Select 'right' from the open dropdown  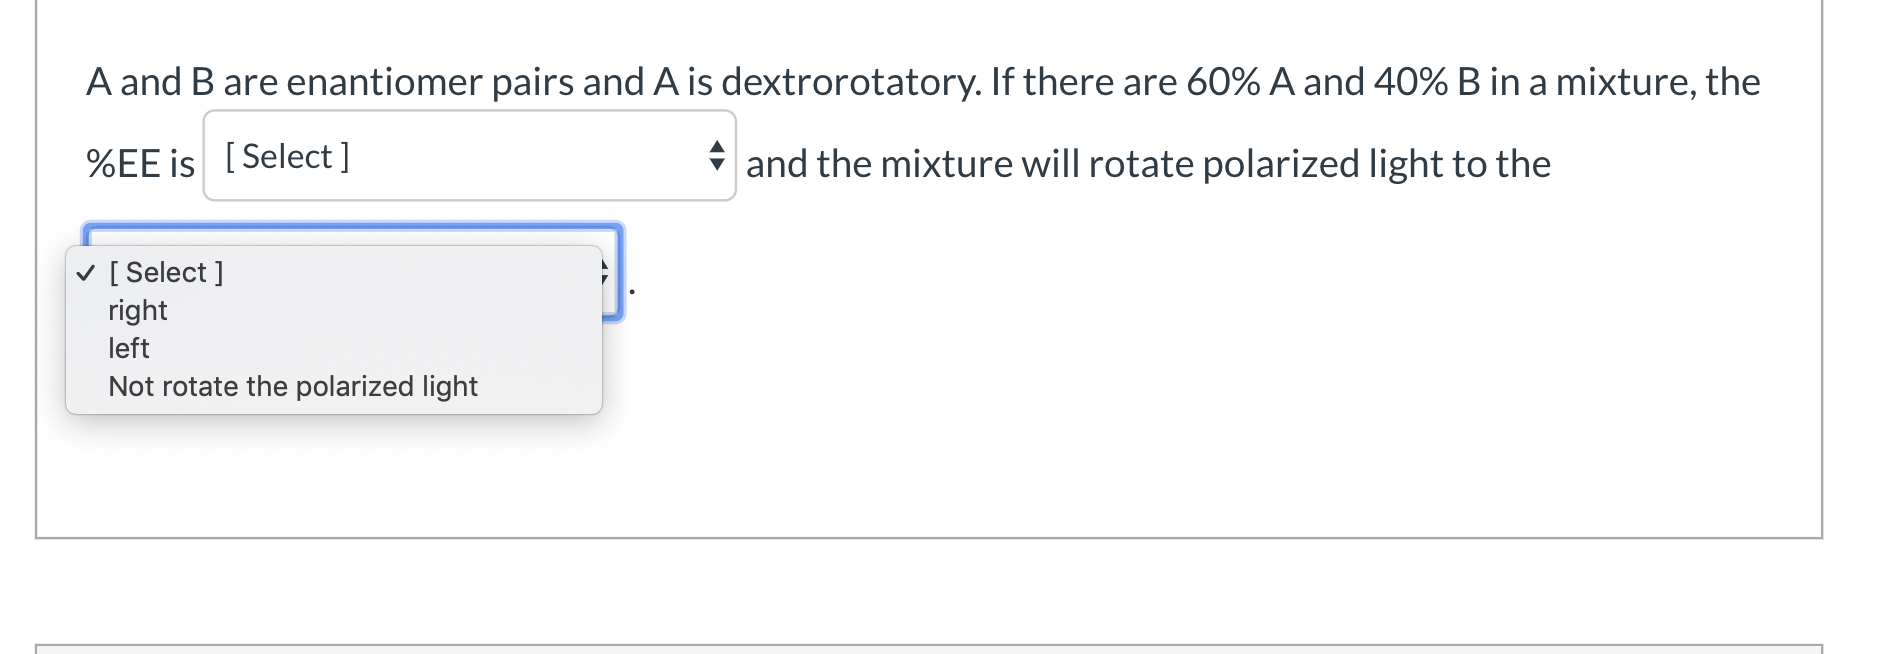click(137, 310)
